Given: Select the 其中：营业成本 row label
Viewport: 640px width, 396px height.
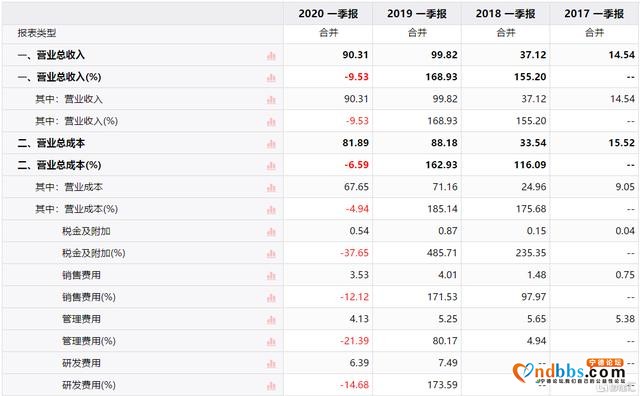Looking at the screenshot, I should pyautogui.click(x=69, y=187).
